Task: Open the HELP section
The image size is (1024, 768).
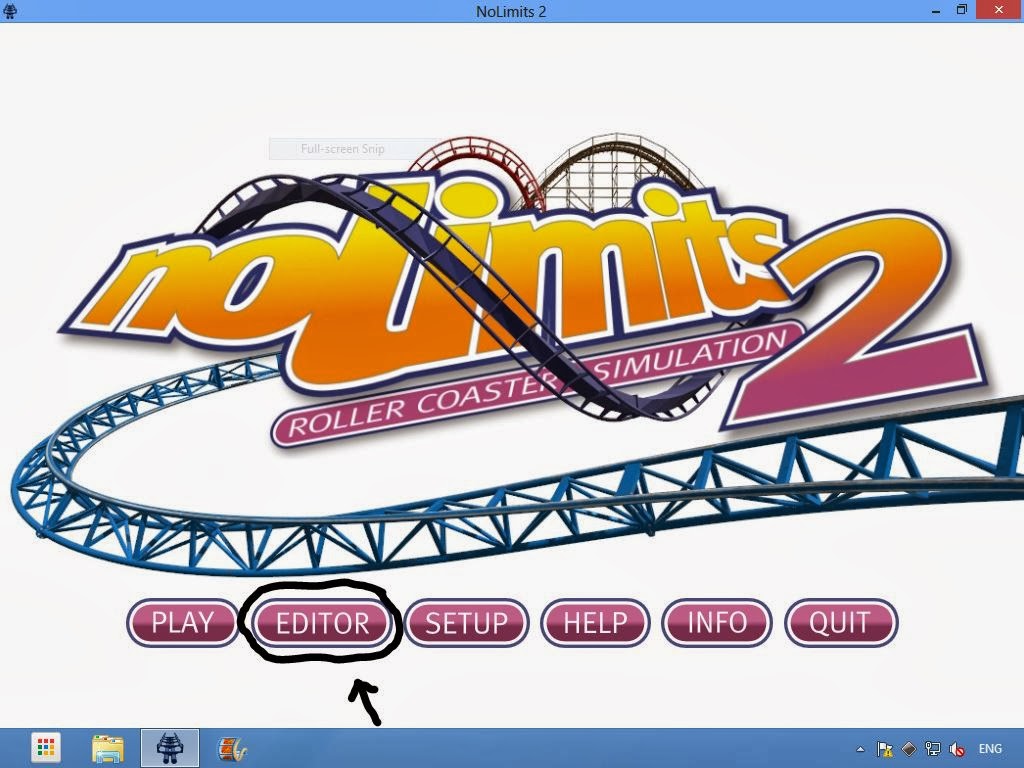Action: (x=595, y=623)
